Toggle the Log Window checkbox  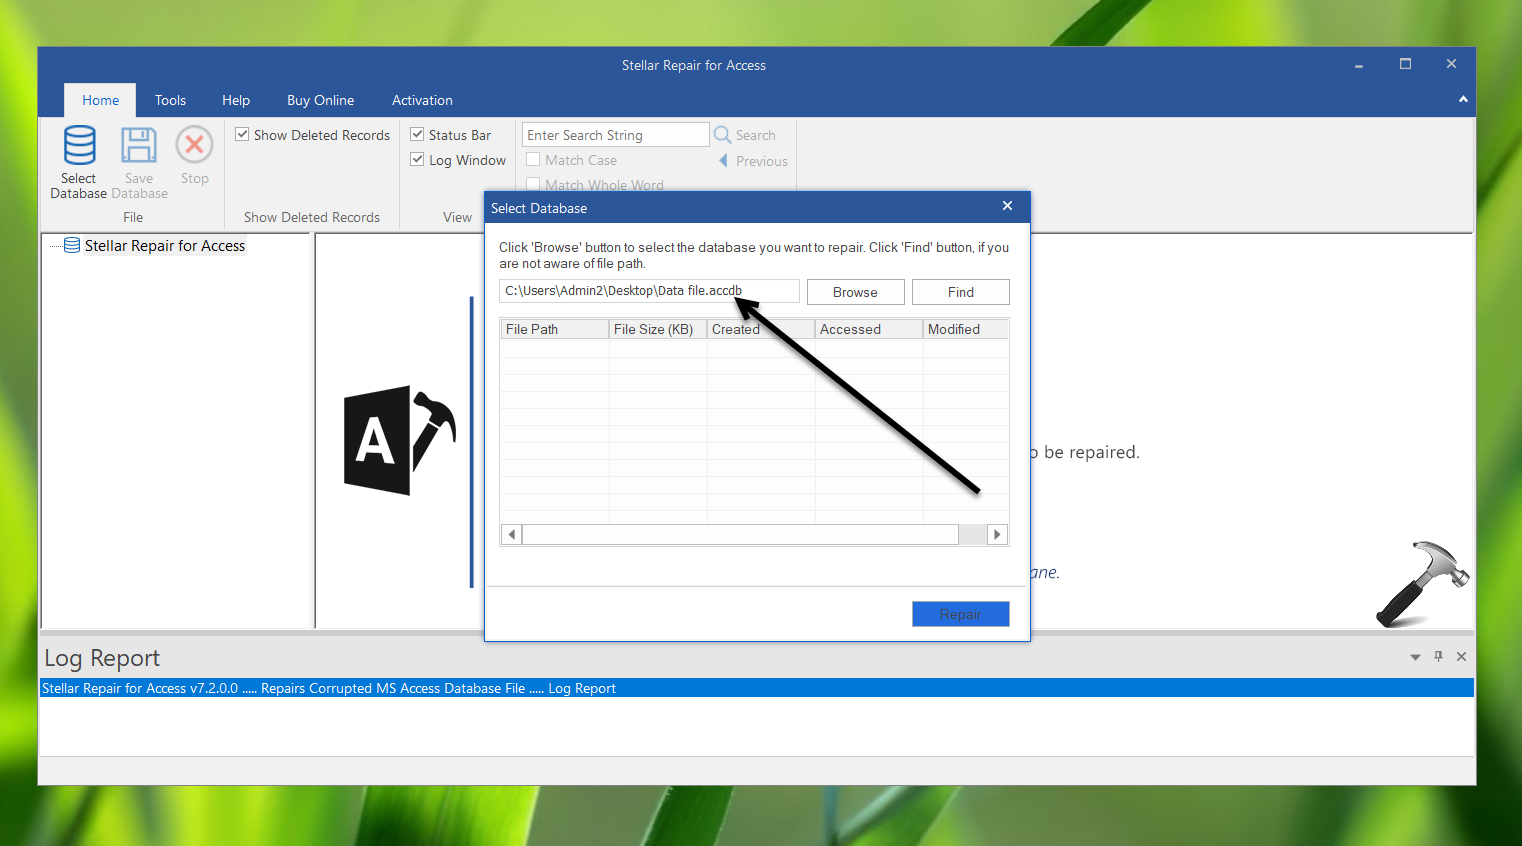pyautogui.click(x=417, y=160)
